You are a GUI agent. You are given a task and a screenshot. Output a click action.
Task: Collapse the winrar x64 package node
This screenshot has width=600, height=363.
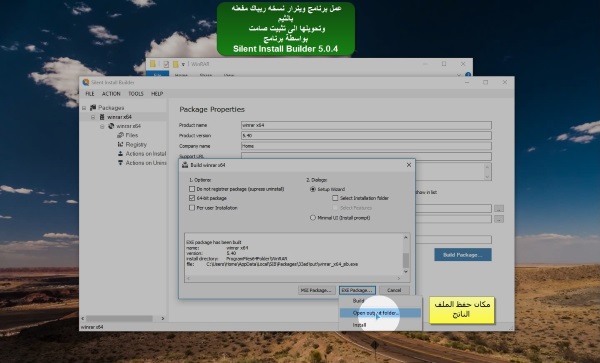pyautogui.click(x=93, y=117)
